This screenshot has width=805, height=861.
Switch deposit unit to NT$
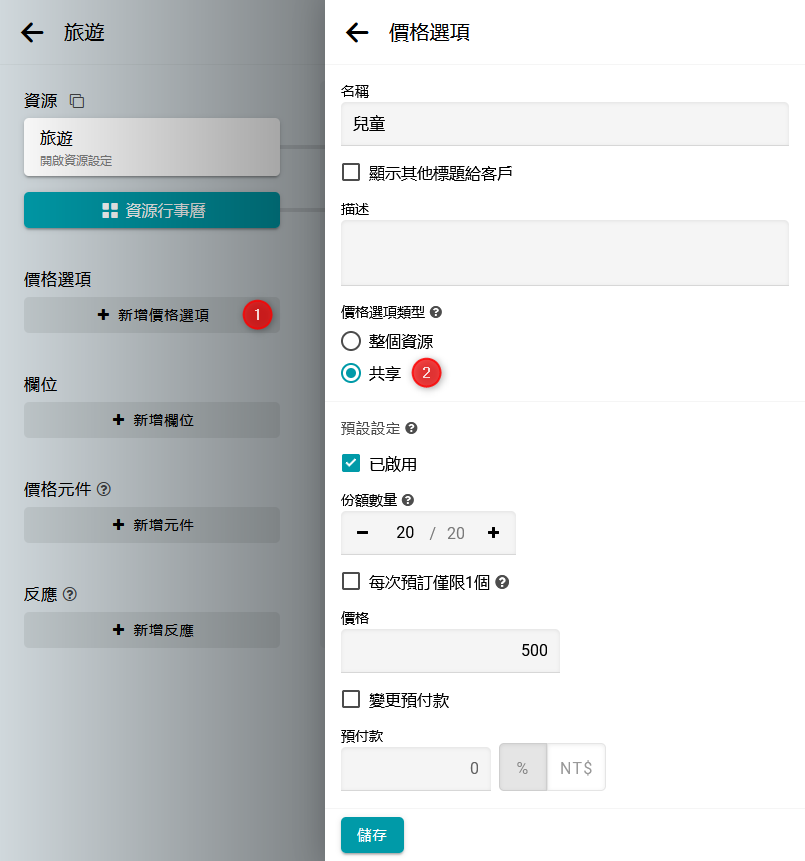[x=576, y=769]
